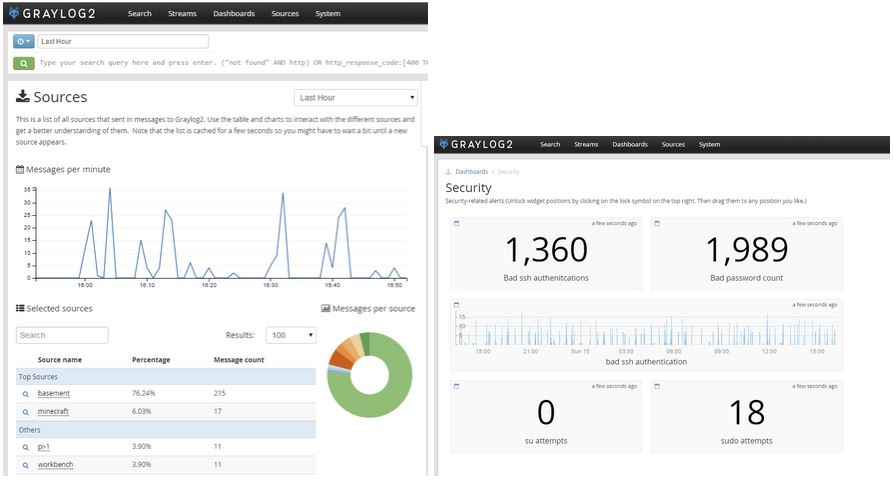Open the basement source link
Image resolution: width=893 pixels, height=483 pixels.
click(54, 394)
